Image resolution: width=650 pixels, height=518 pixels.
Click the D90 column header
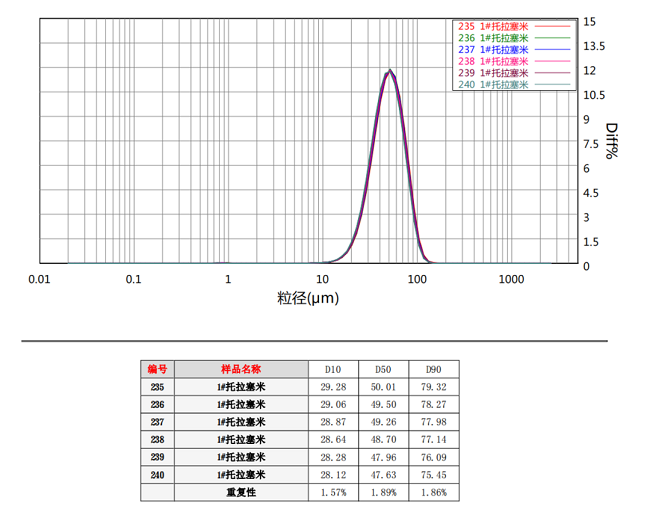tap(433, 369)
